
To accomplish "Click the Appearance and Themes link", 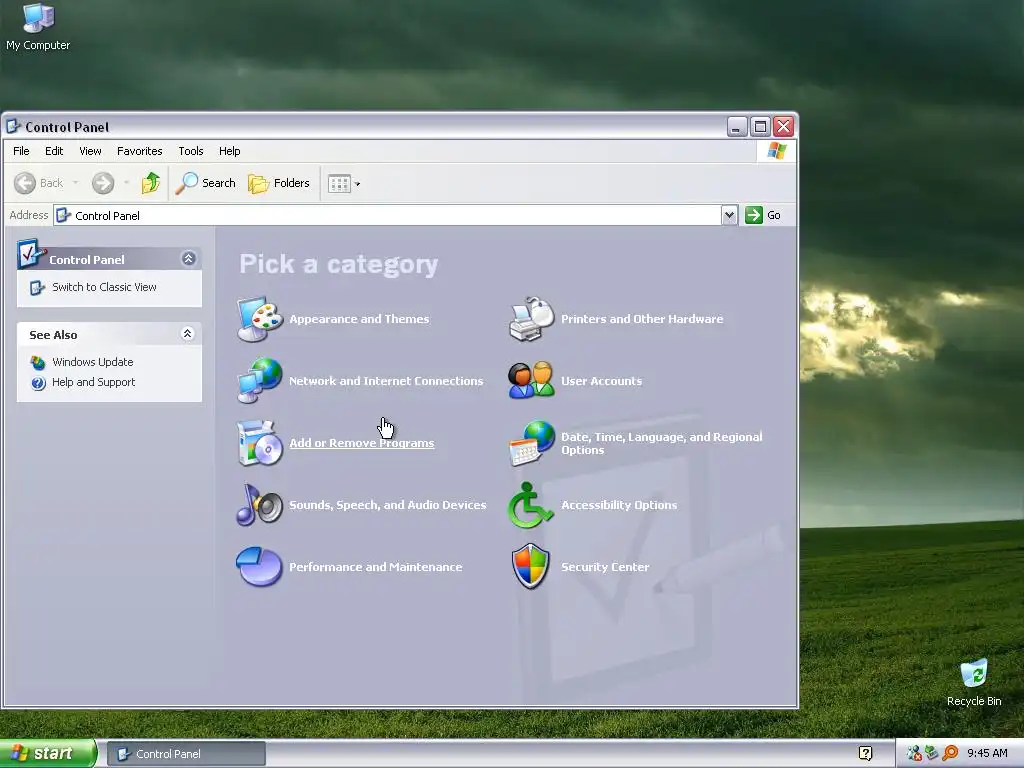I will (359, 319).
